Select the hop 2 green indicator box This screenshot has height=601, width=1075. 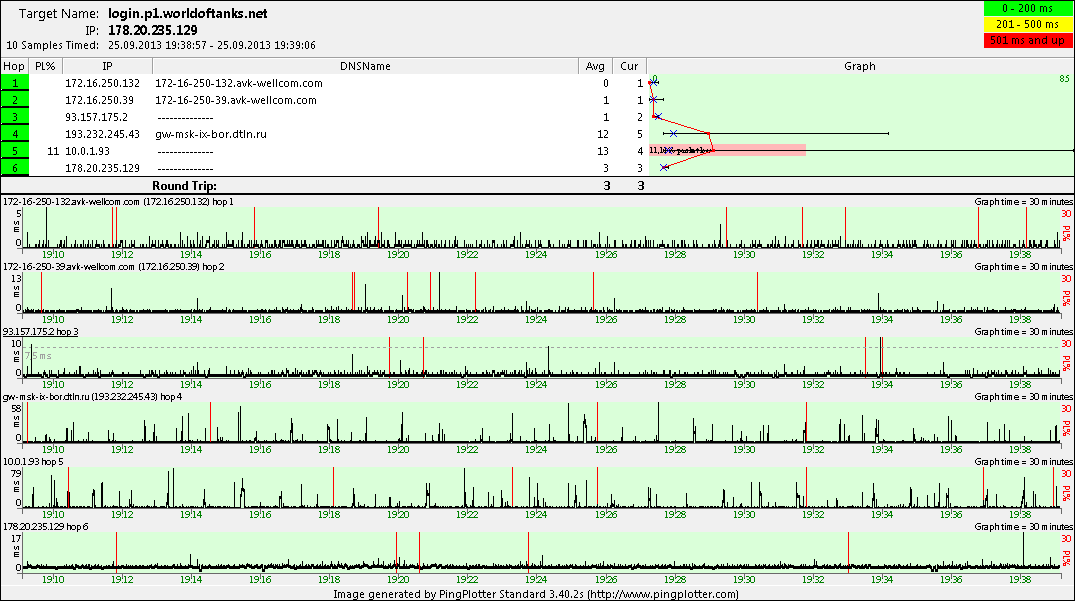14,100
